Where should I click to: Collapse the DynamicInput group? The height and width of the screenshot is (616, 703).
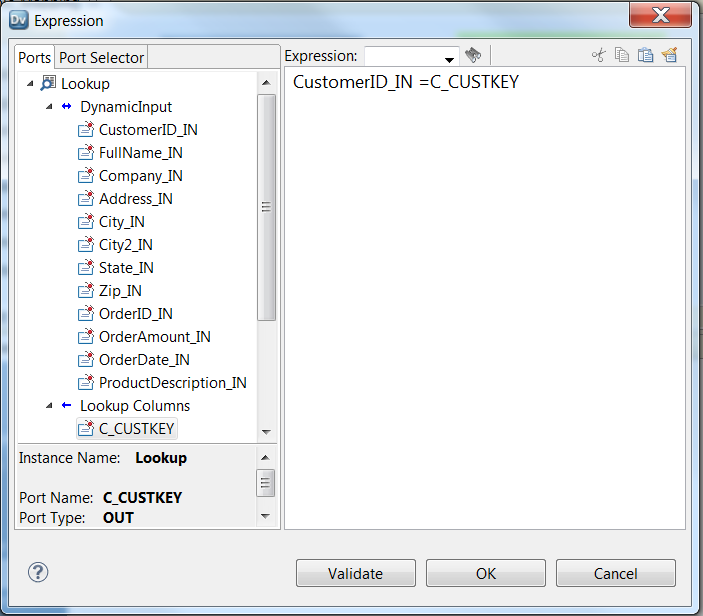49,107
